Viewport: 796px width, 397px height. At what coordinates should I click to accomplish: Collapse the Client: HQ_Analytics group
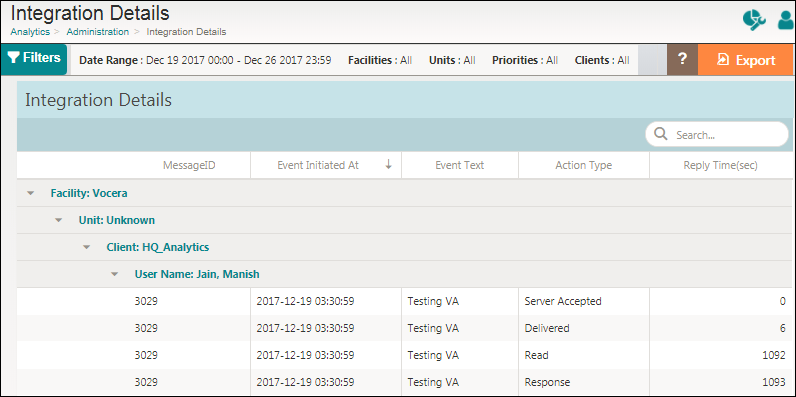coord(87,247)
